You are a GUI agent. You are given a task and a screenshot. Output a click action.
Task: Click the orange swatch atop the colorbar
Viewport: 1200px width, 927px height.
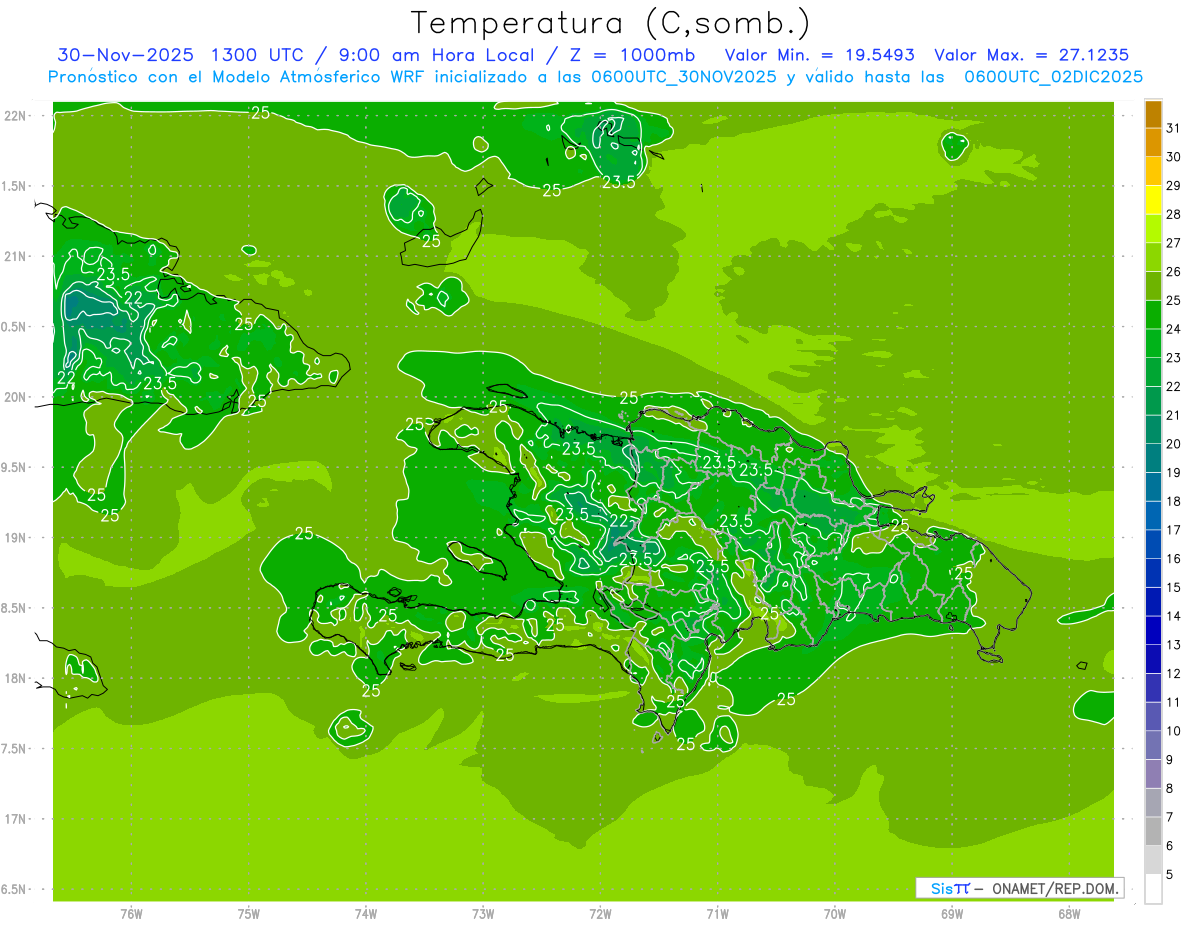pos(1153,115)
